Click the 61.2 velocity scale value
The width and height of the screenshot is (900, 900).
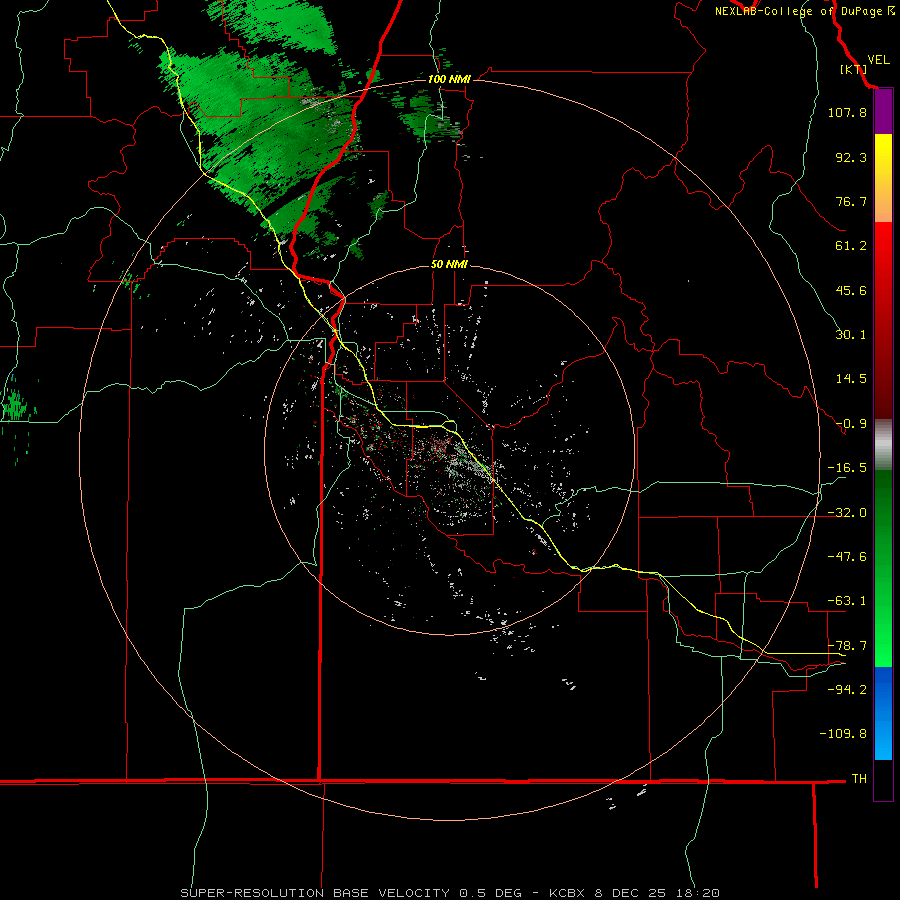click(851, 246)
